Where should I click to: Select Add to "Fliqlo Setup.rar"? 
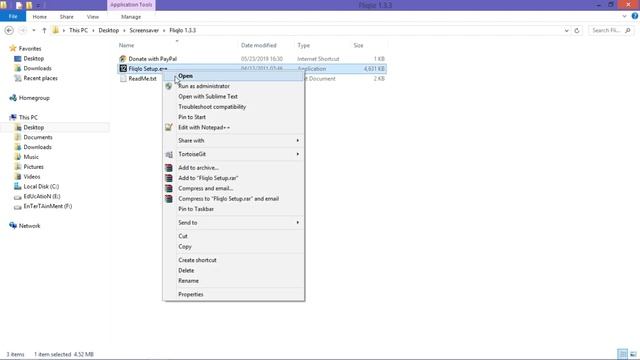tap(233, 178)
